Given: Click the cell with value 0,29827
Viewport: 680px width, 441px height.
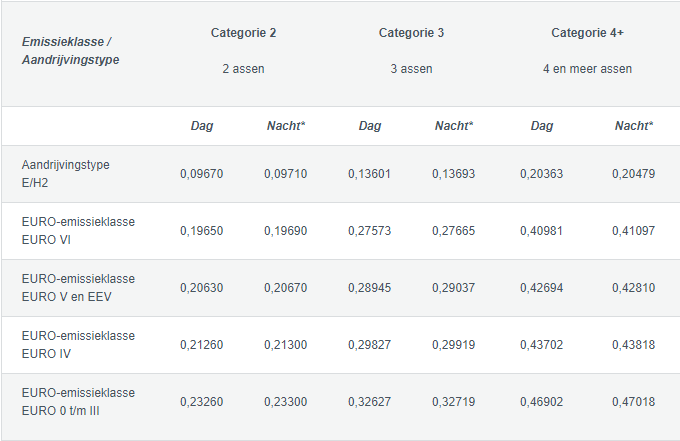Looking at the screenshot, I should (x=369, y=345).
